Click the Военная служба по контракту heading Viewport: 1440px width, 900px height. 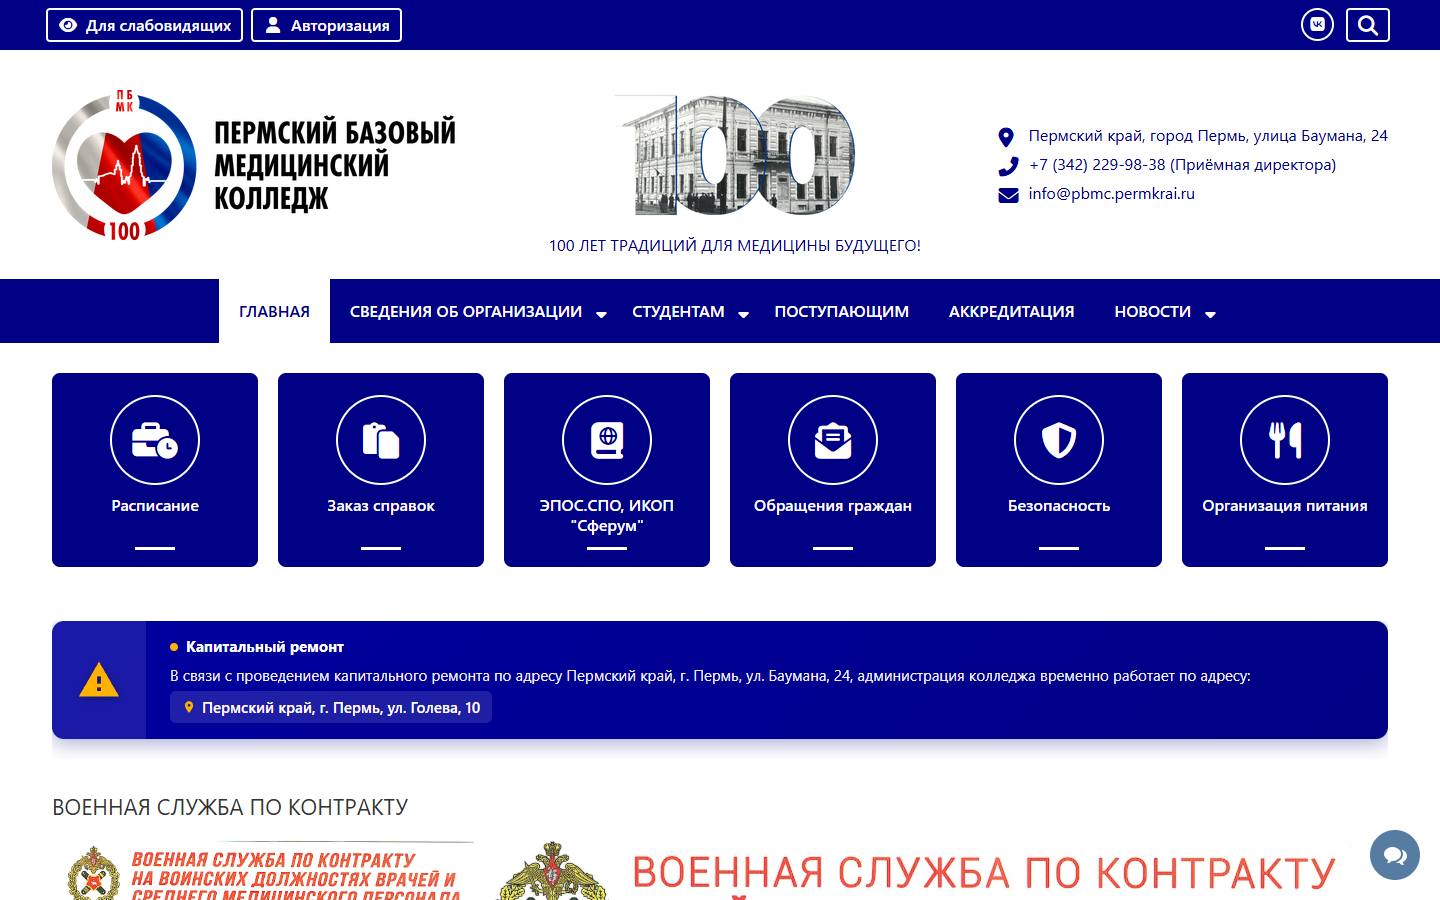pyautogui.click(x=230, y=807)
